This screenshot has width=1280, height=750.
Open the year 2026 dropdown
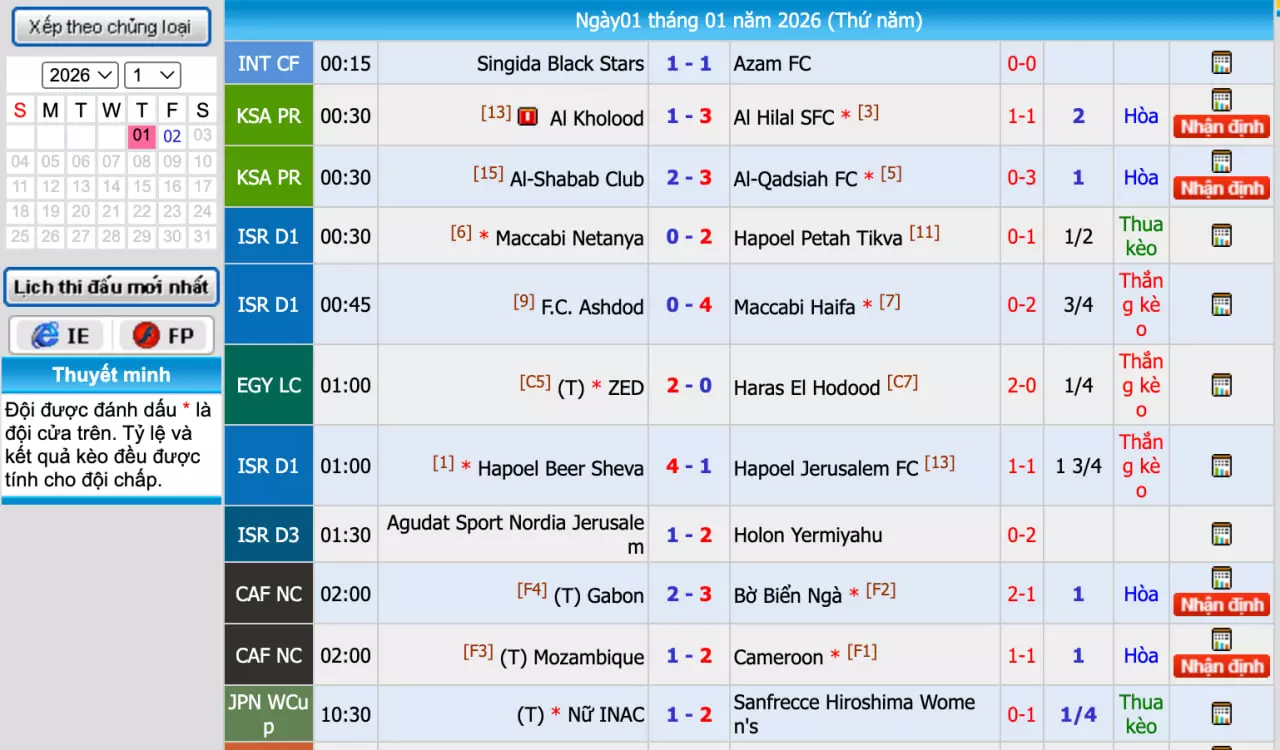point(80,75)
